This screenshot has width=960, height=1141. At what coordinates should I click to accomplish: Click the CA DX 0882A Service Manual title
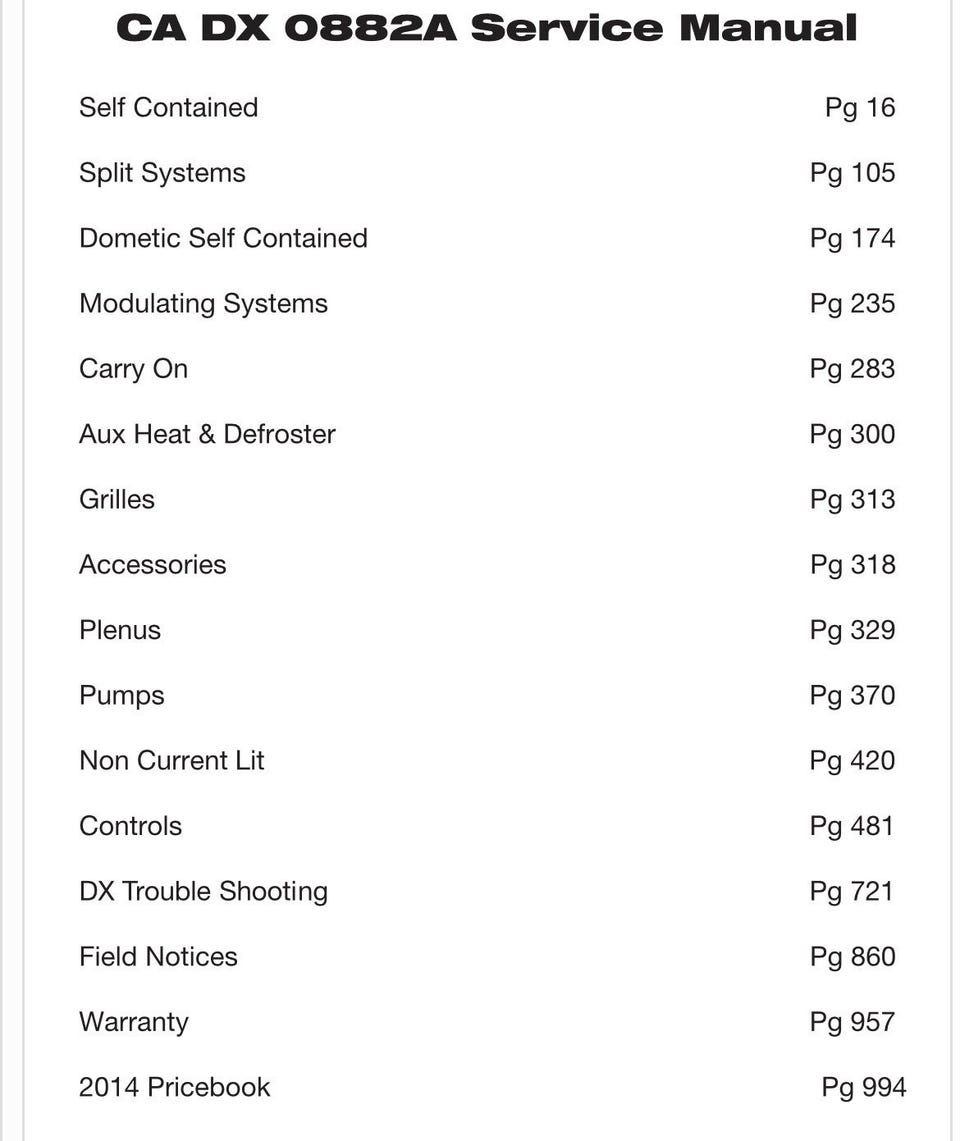point(486,28)
